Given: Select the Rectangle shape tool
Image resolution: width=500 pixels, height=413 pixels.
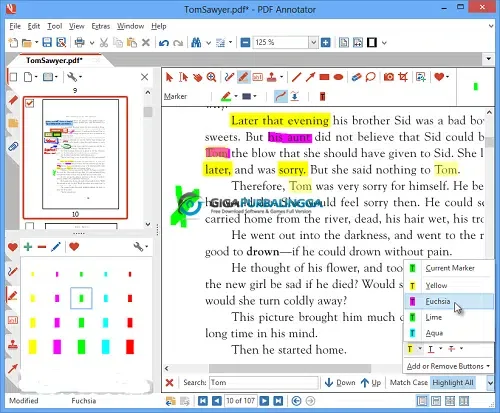Looking at the screenshot, I should tap(324, 77).
